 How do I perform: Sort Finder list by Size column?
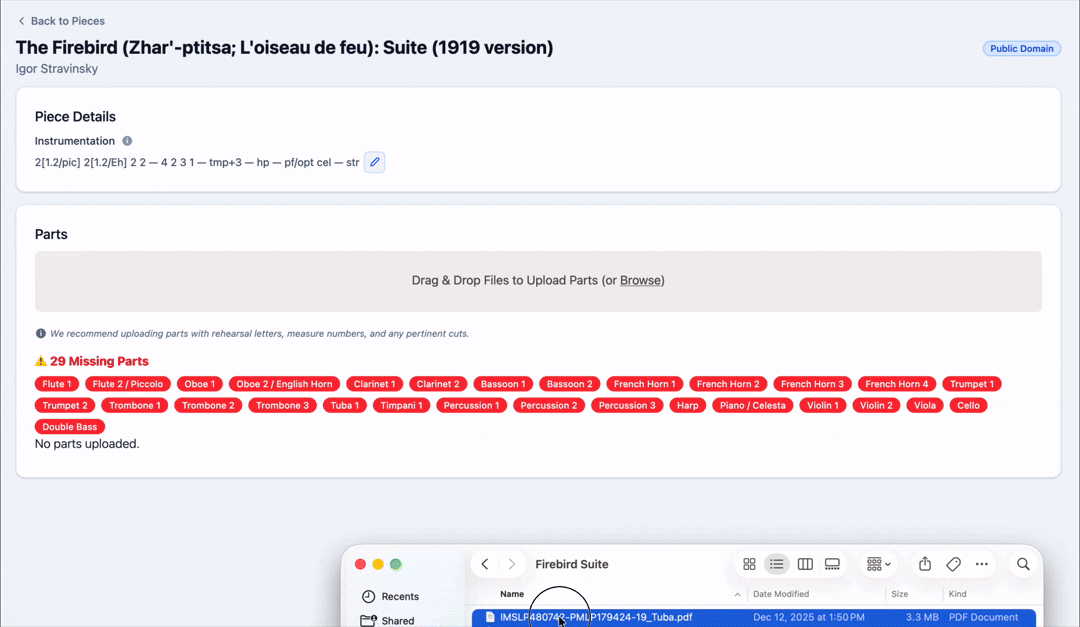point(900,594)
